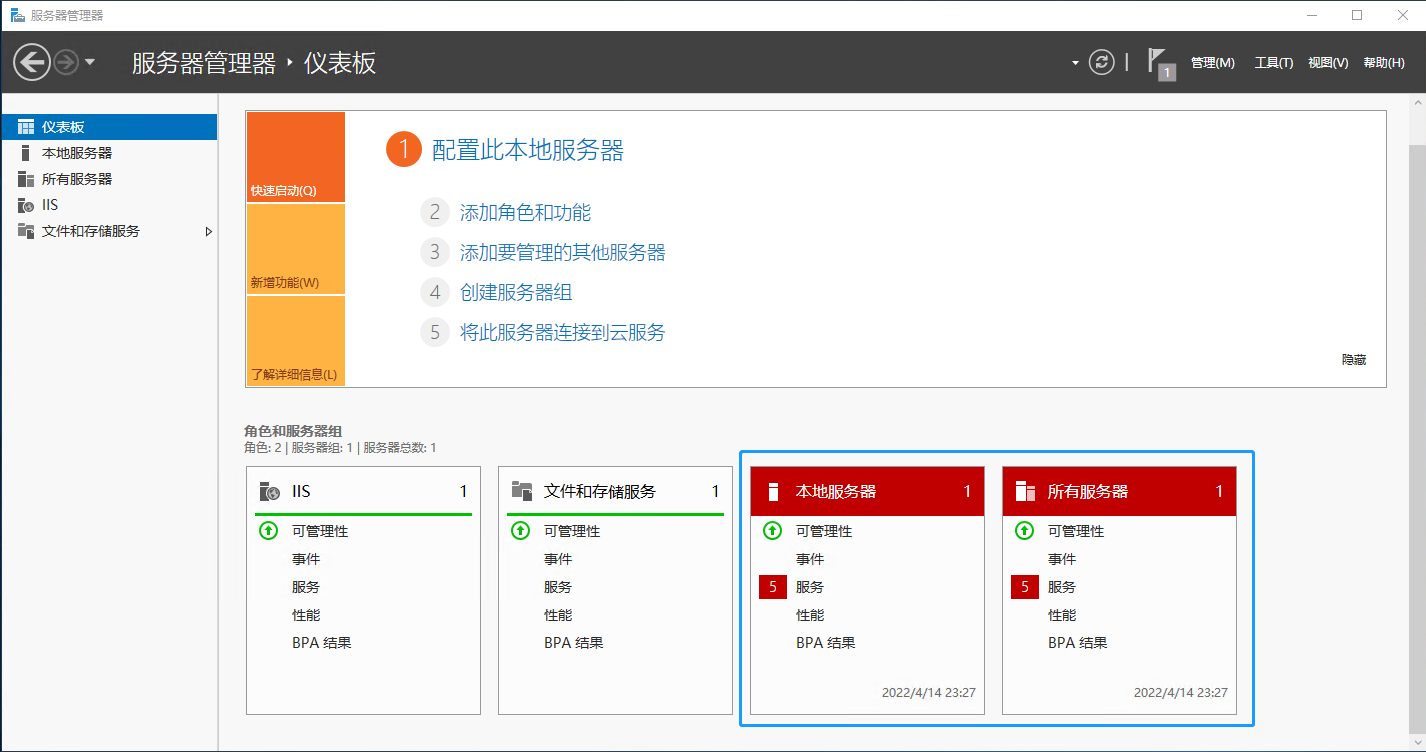Open 事件 in the 本地服务器 tile
Viewport: 1426px width, 752px height.
point(810,559)
